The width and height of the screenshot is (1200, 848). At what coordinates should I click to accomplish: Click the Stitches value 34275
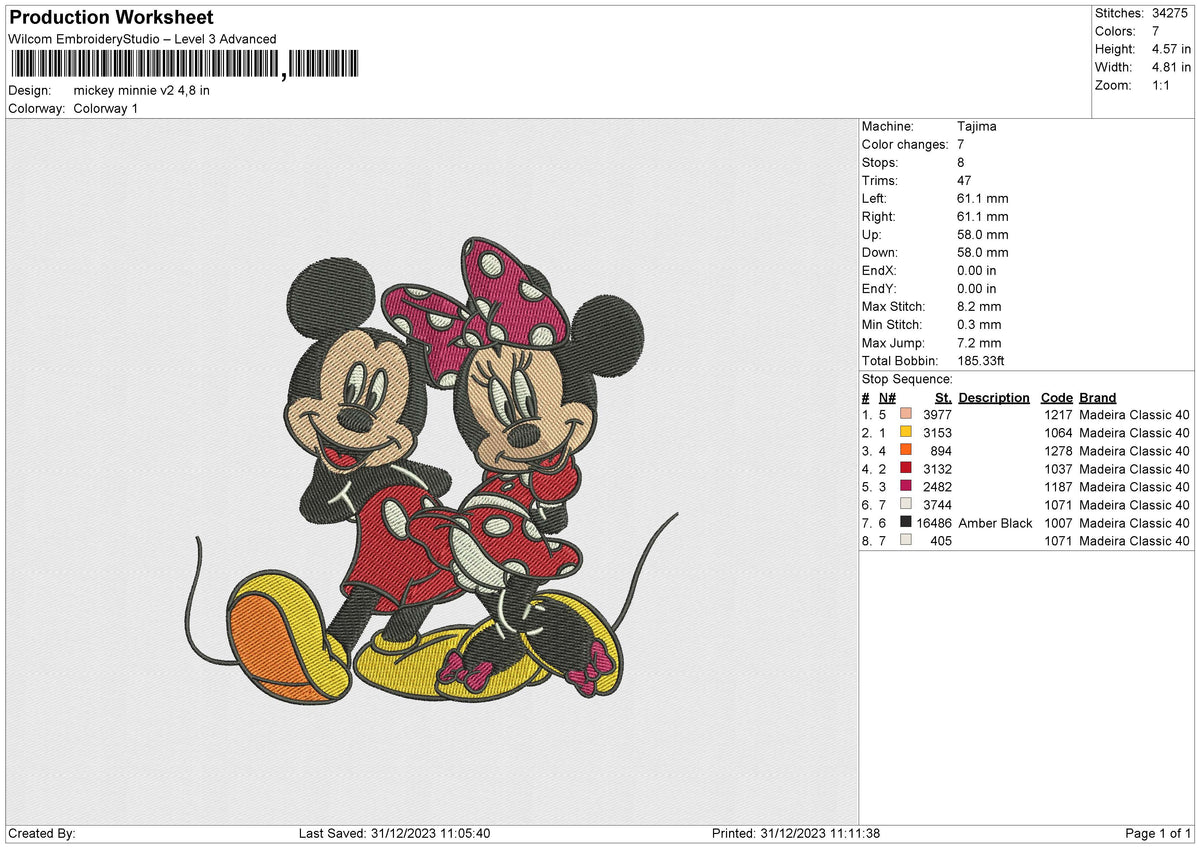(1169, 13)
